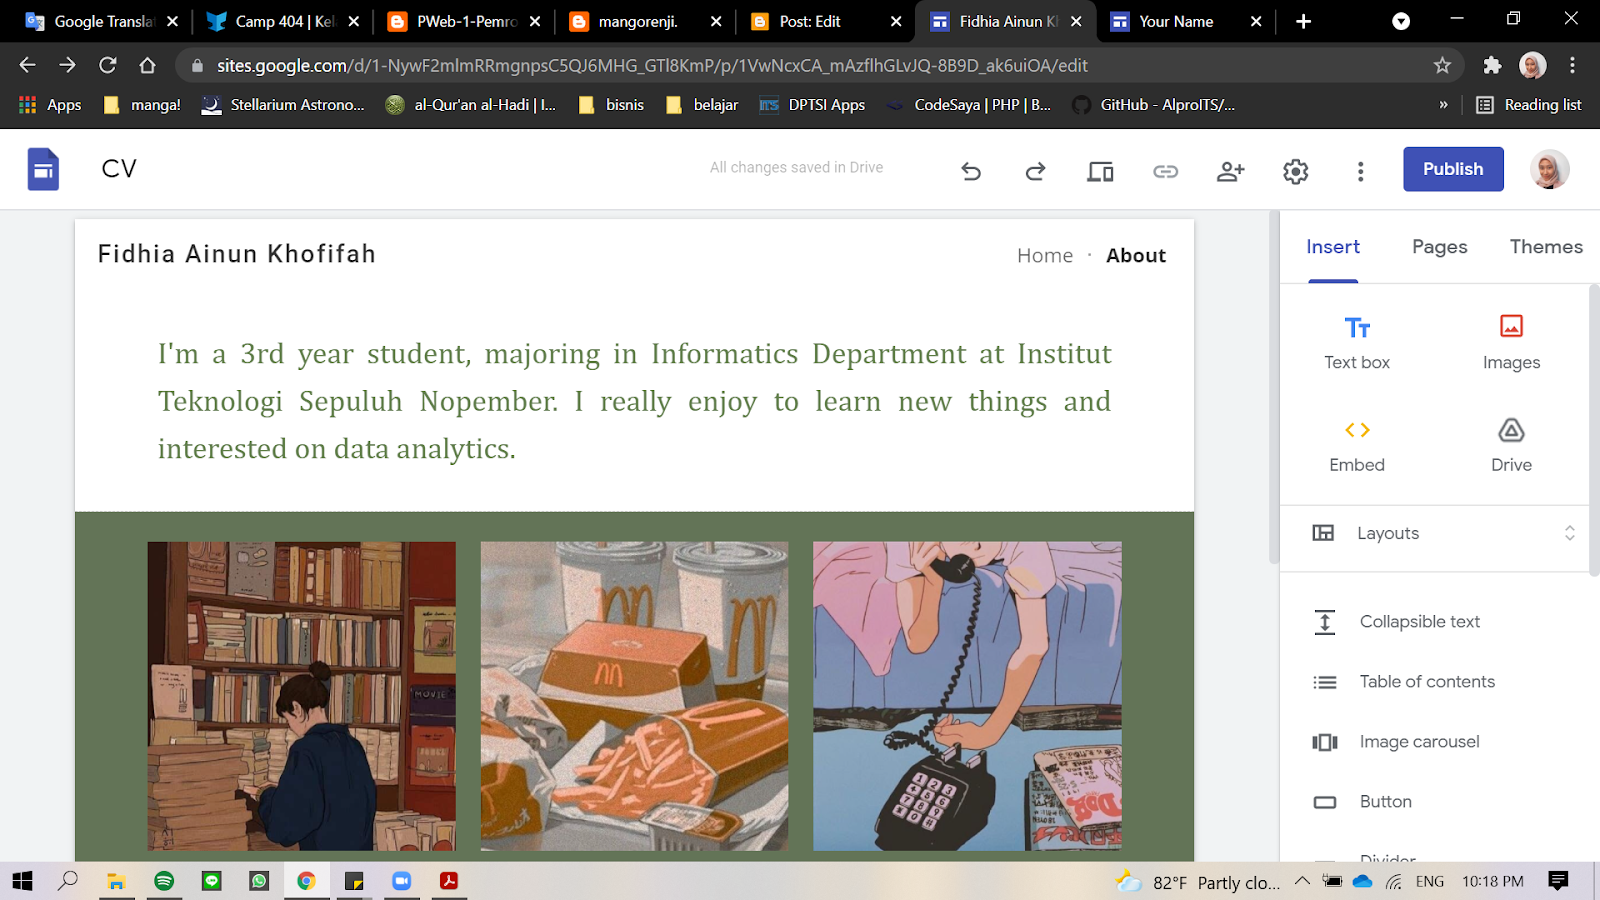The image size is (1600, 900).
Task: Click the intro paragraph text block
Action: [x=634, y=401]
